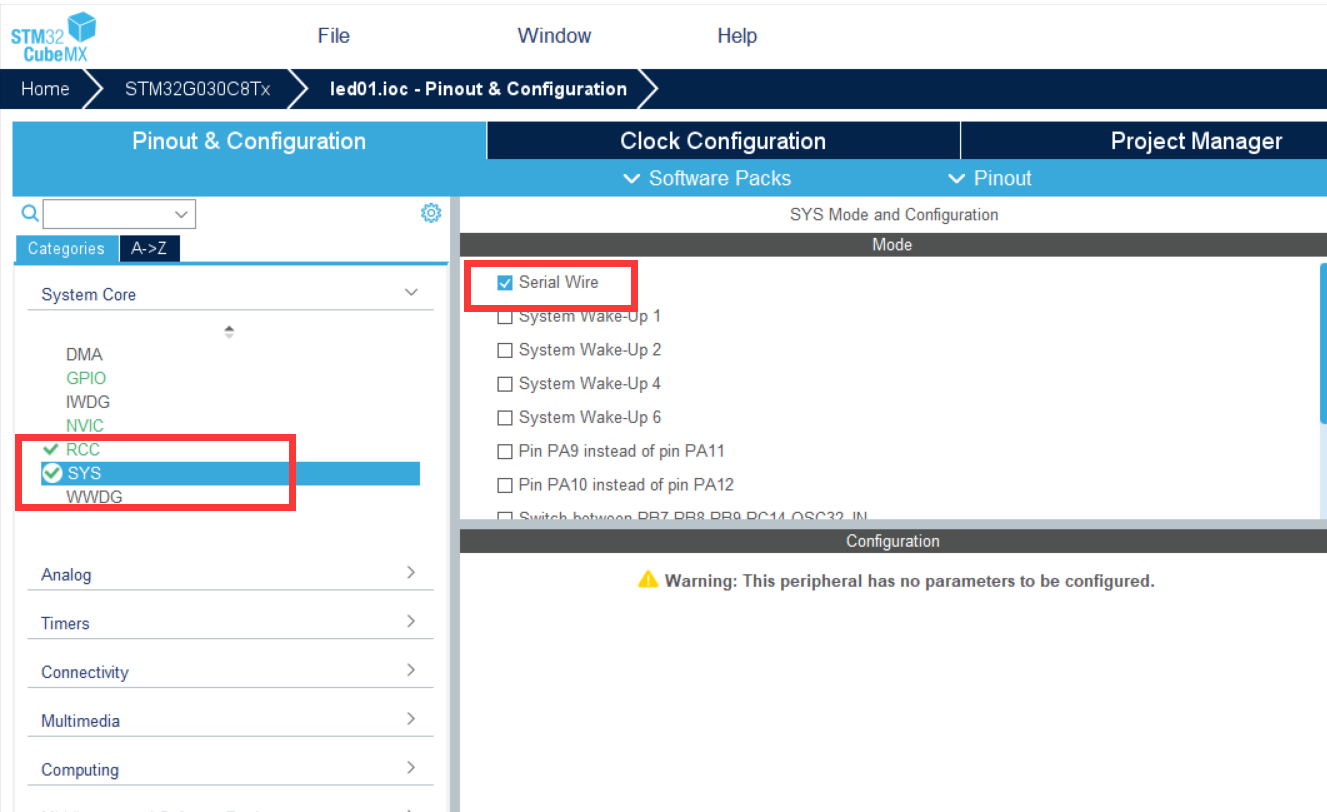Image resolution: width=1327 pixels, height=812 pixels.
Task: Open the categories settings gear icon
Action: pyautogui.click(x=431, y=213)
